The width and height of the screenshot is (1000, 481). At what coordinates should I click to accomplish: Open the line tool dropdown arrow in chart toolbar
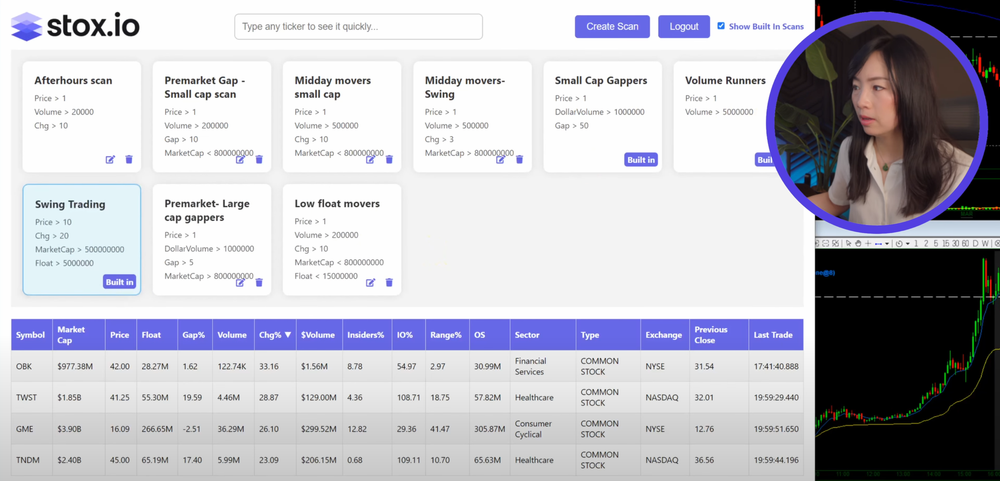point(887,244)
